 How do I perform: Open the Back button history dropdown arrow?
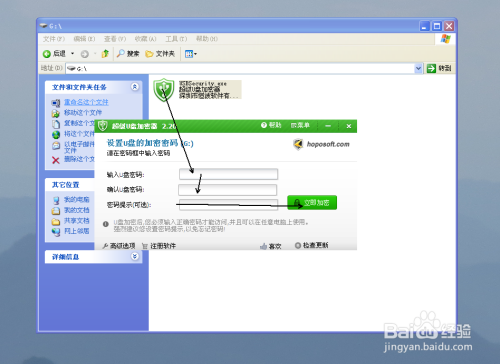[72, 54]
